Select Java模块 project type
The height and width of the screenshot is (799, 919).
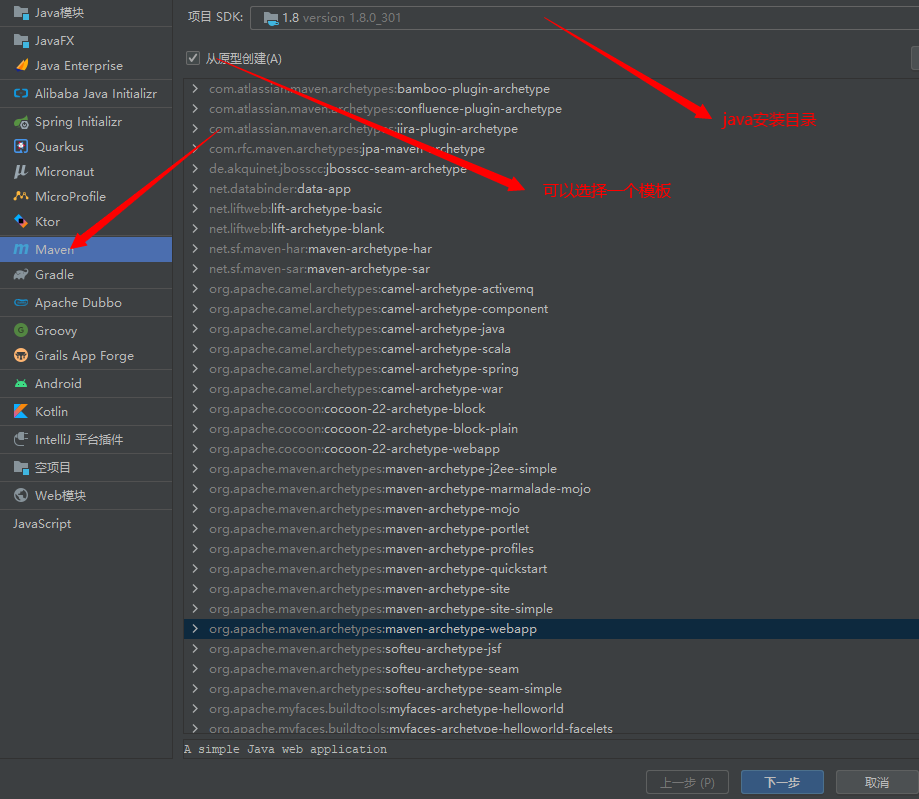(x=86, y=12)
